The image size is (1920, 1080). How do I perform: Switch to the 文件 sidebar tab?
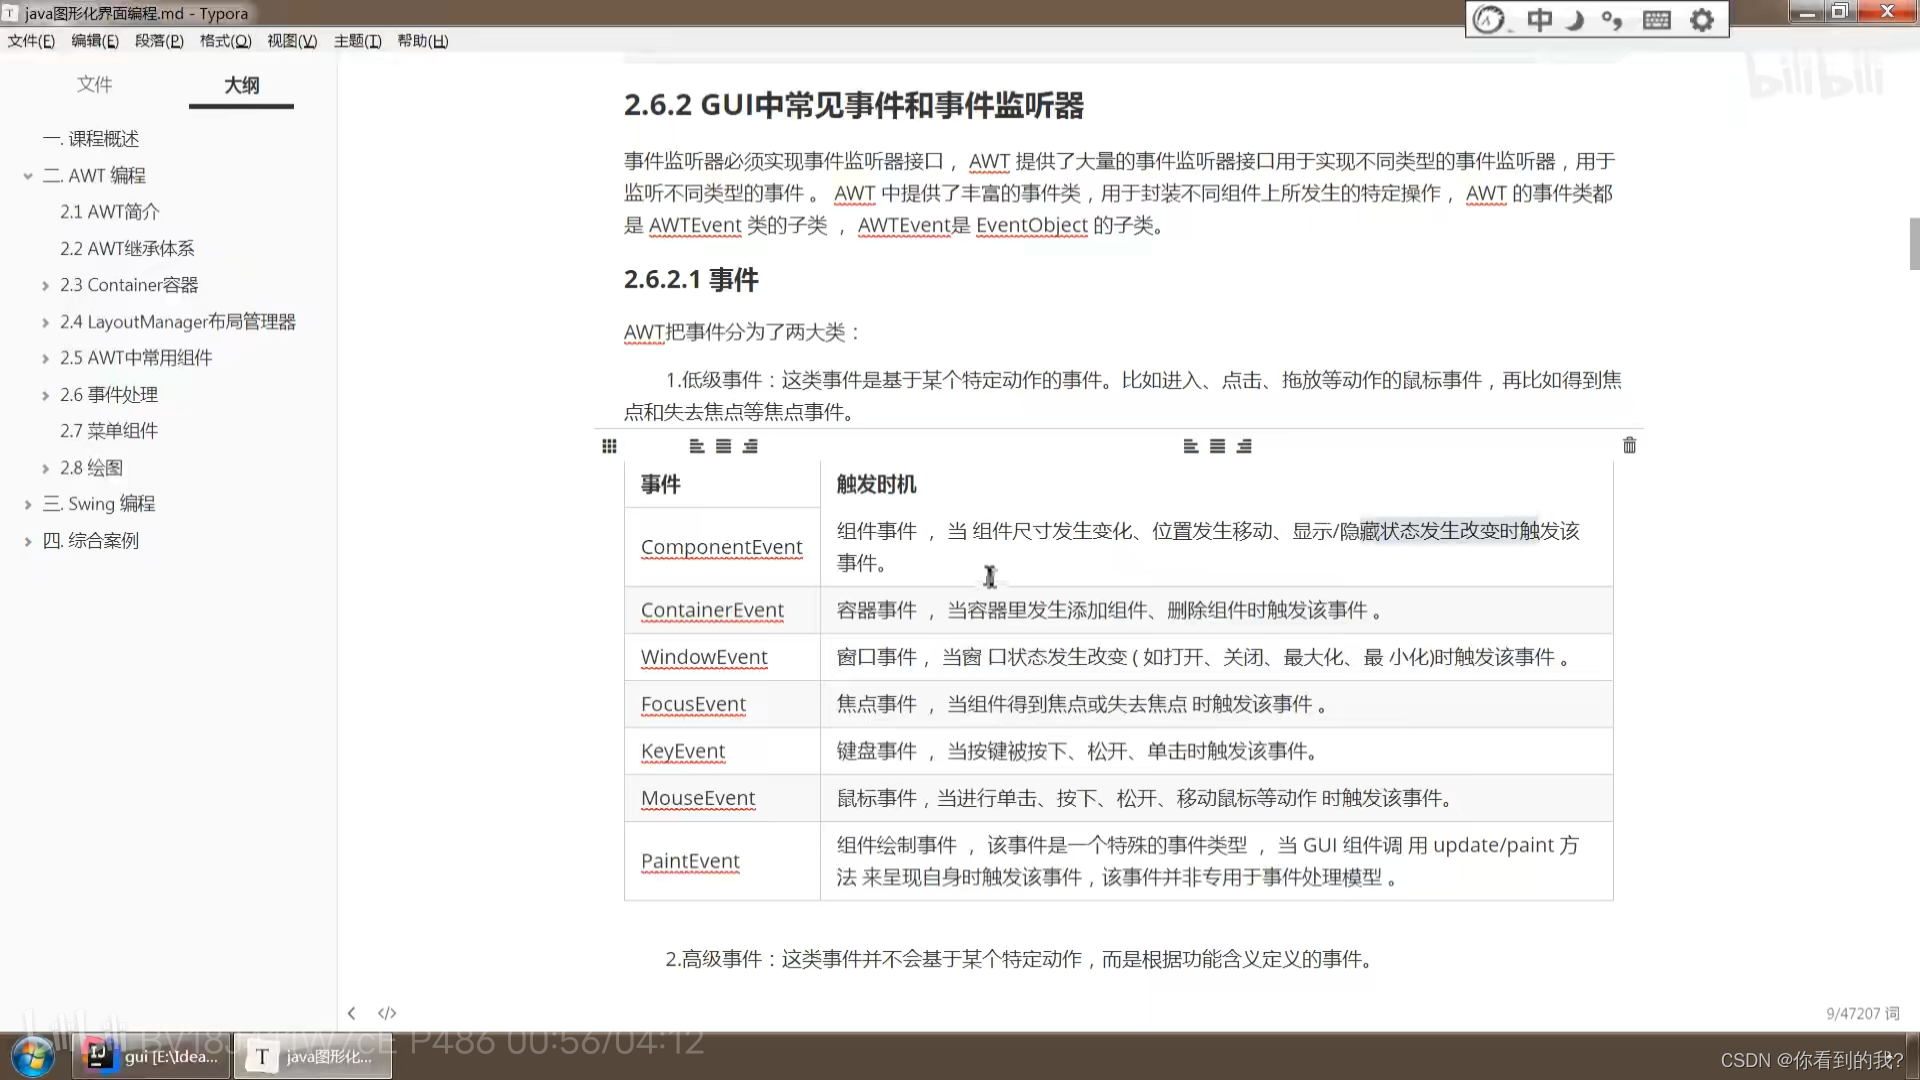(x=95, y=85)
